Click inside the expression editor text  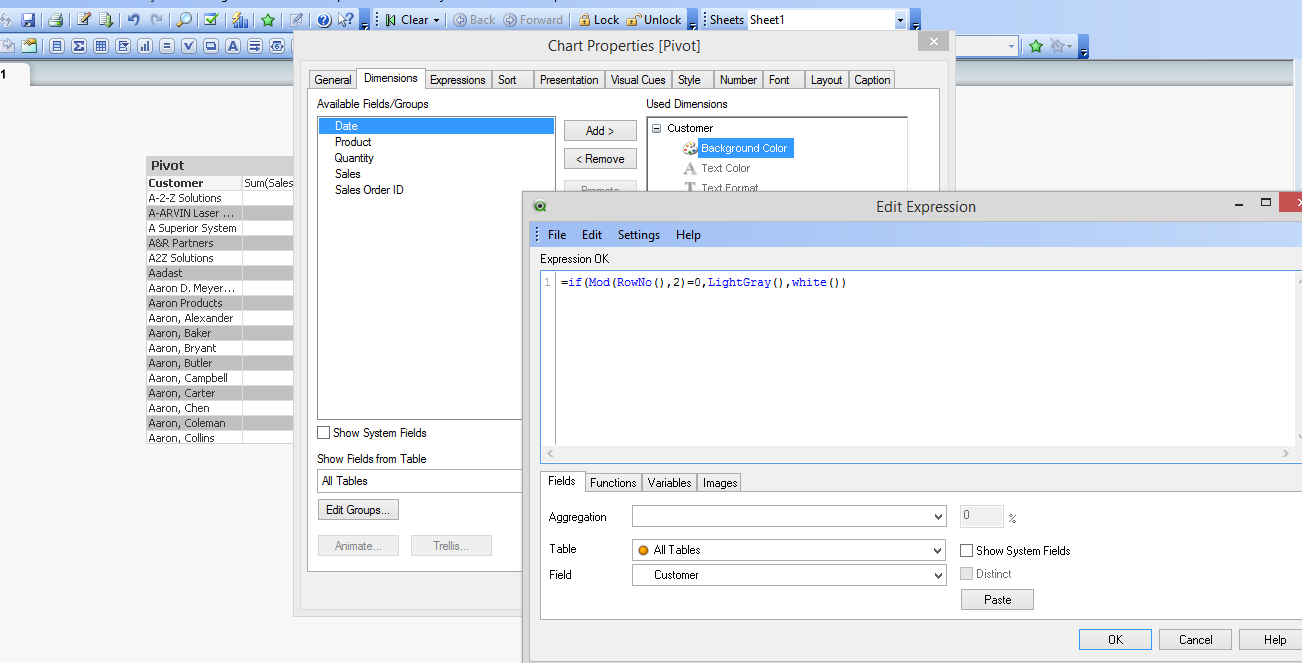point(704,282)
